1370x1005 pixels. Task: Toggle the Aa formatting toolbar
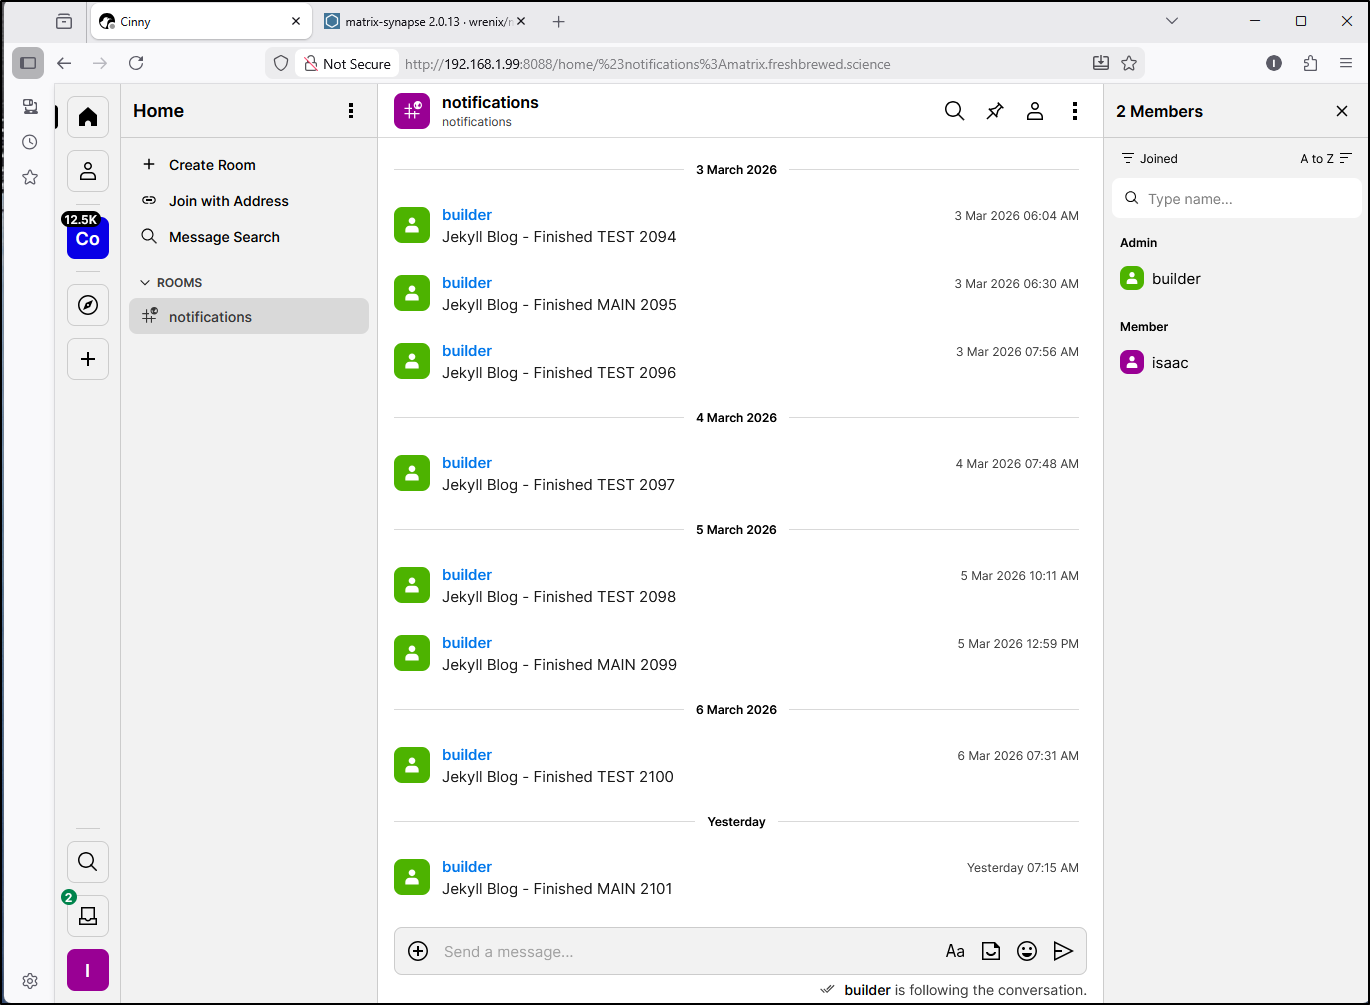click(x=955, y=951)
